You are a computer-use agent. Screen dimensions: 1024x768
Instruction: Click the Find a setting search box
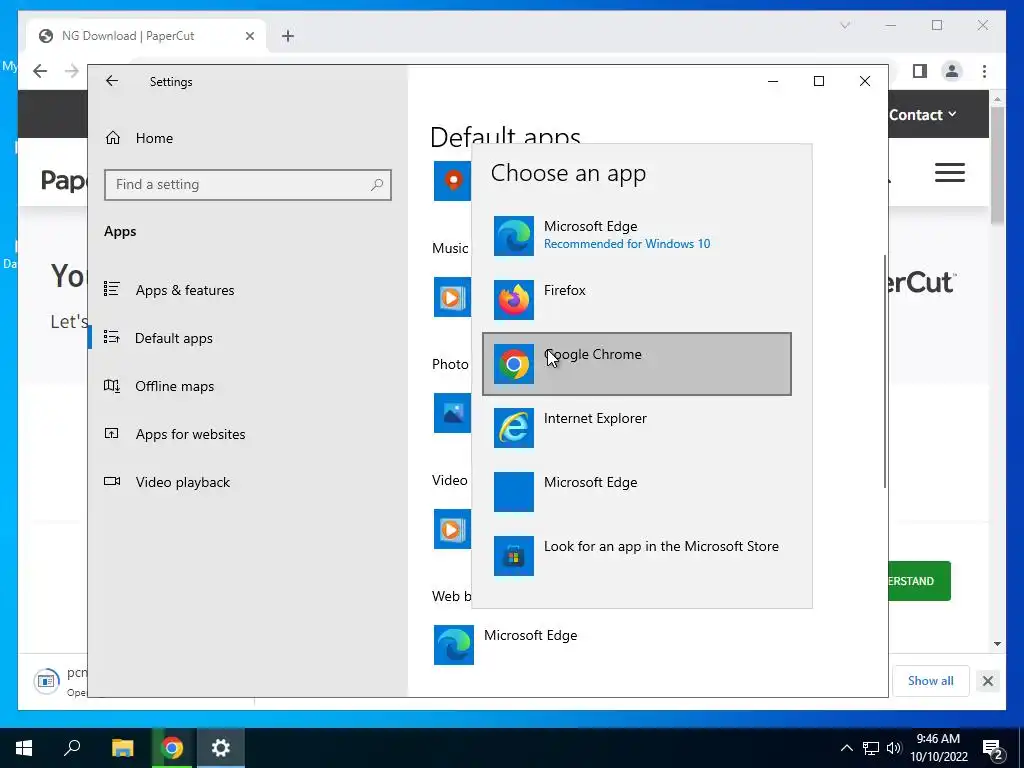[x=248, y=185]
